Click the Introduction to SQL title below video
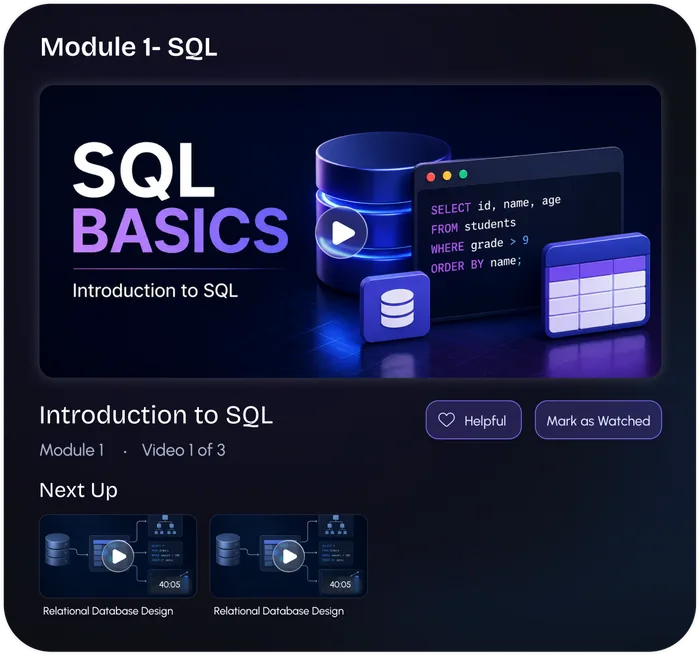 (156, 415)
